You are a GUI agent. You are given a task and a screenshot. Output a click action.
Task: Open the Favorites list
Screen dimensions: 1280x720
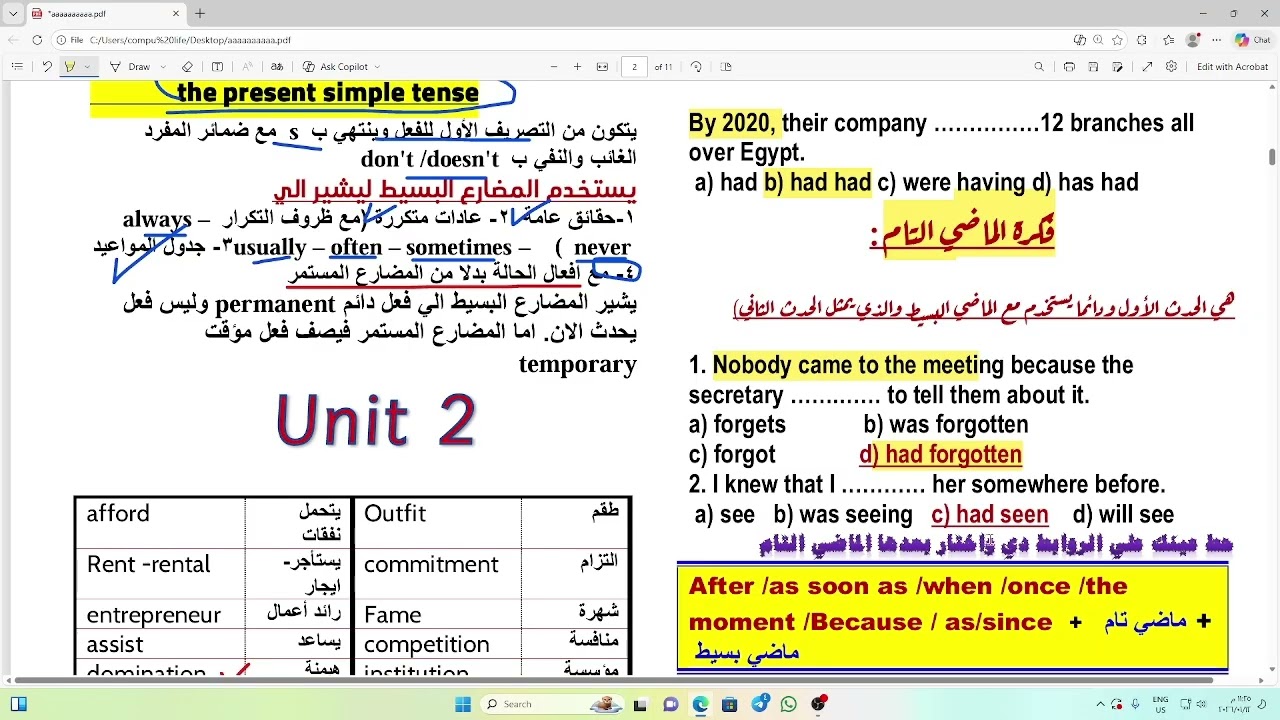1169,40
